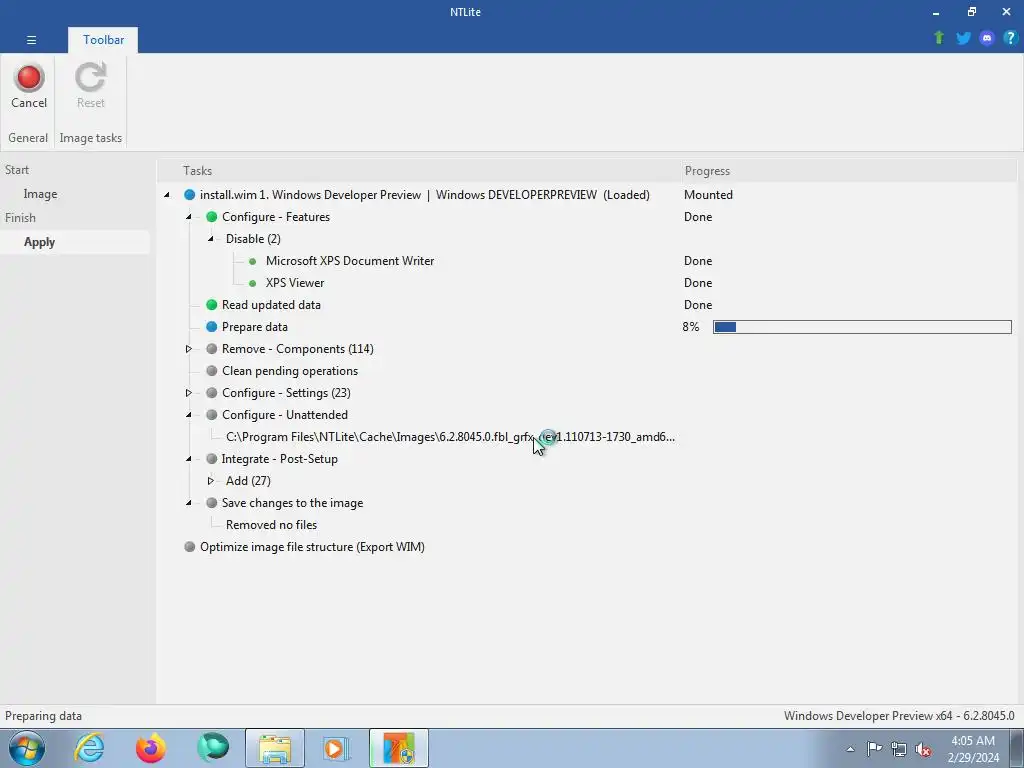The height and width of the screenshot is (768, 1024).
Task: Click gray dot of Configure - Settings
Action: pyautogui.click(x=212, y=393)
